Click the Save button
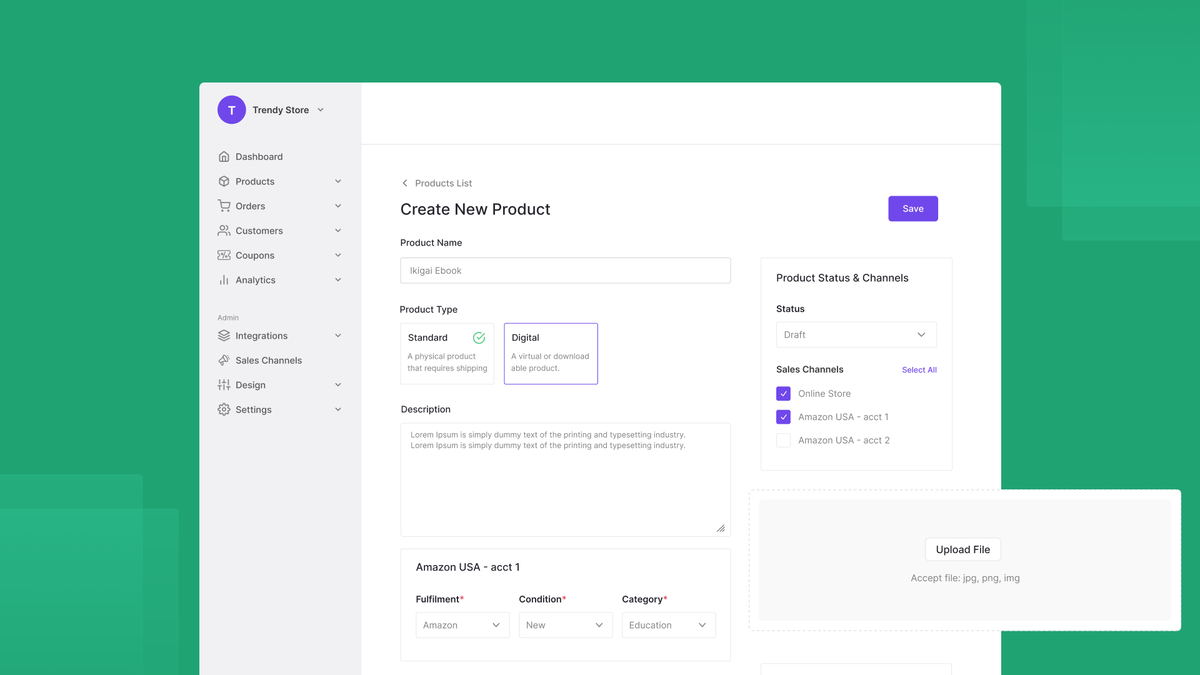The height and width of the screenshot is (675, 1200). pyautogui.click(x=912, y=208)
